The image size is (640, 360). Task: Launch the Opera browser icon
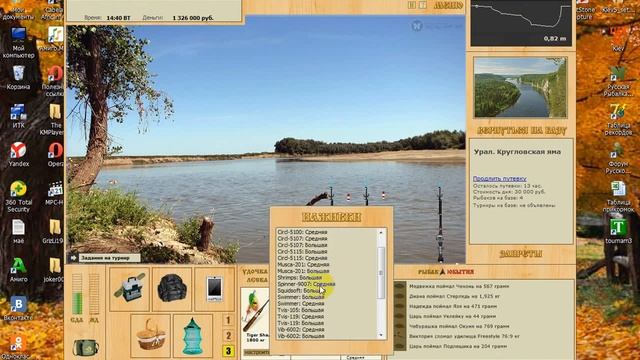(x=55, y=154)
